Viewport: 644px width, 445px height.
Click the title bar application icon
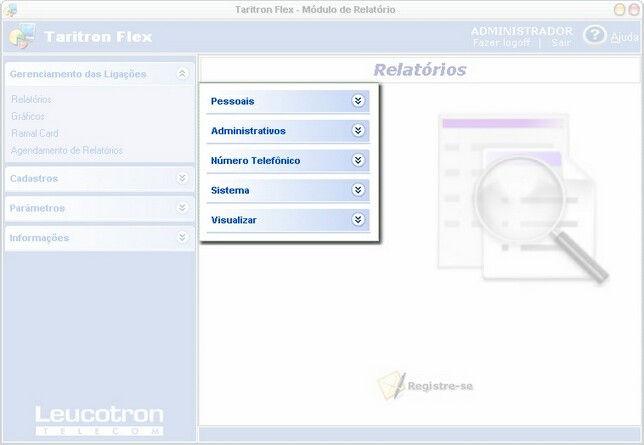(x=10, y=10)
